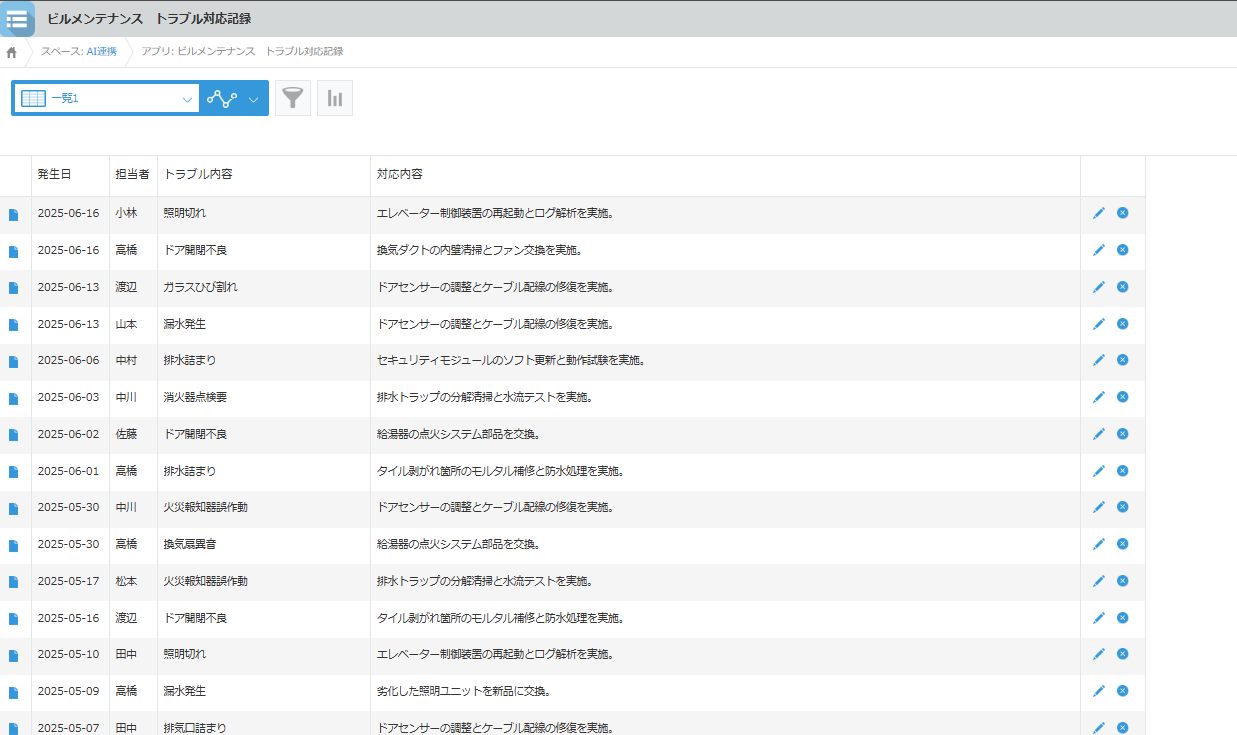Open details of 中川 消火器点検要 record
The width and height of the screenshot is (1237, 735).
point(14,398)
